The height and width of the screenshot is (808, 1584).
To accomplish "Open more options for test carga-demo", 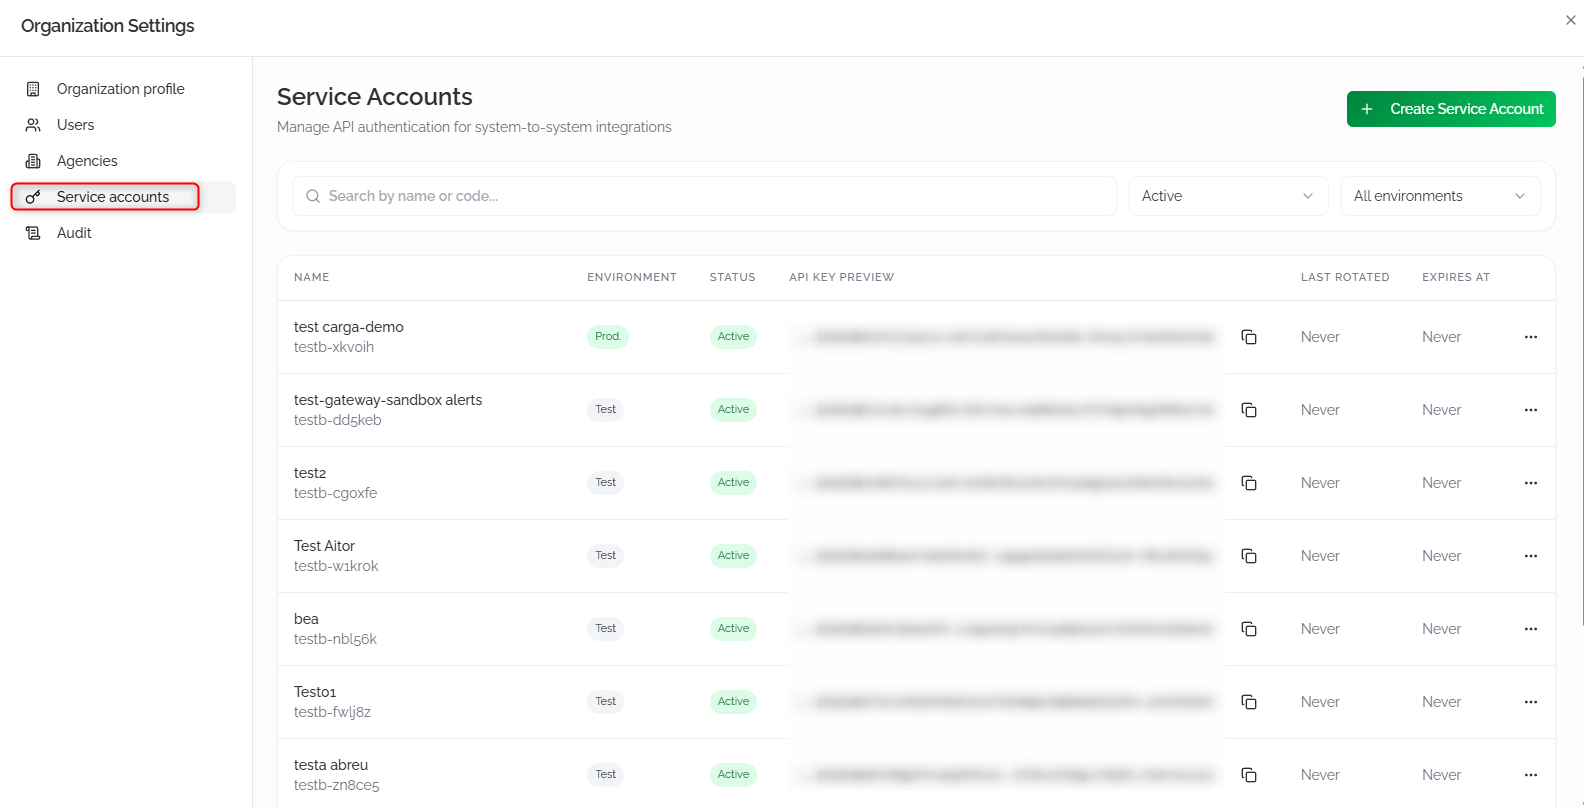I will [x=1531, y=337].
